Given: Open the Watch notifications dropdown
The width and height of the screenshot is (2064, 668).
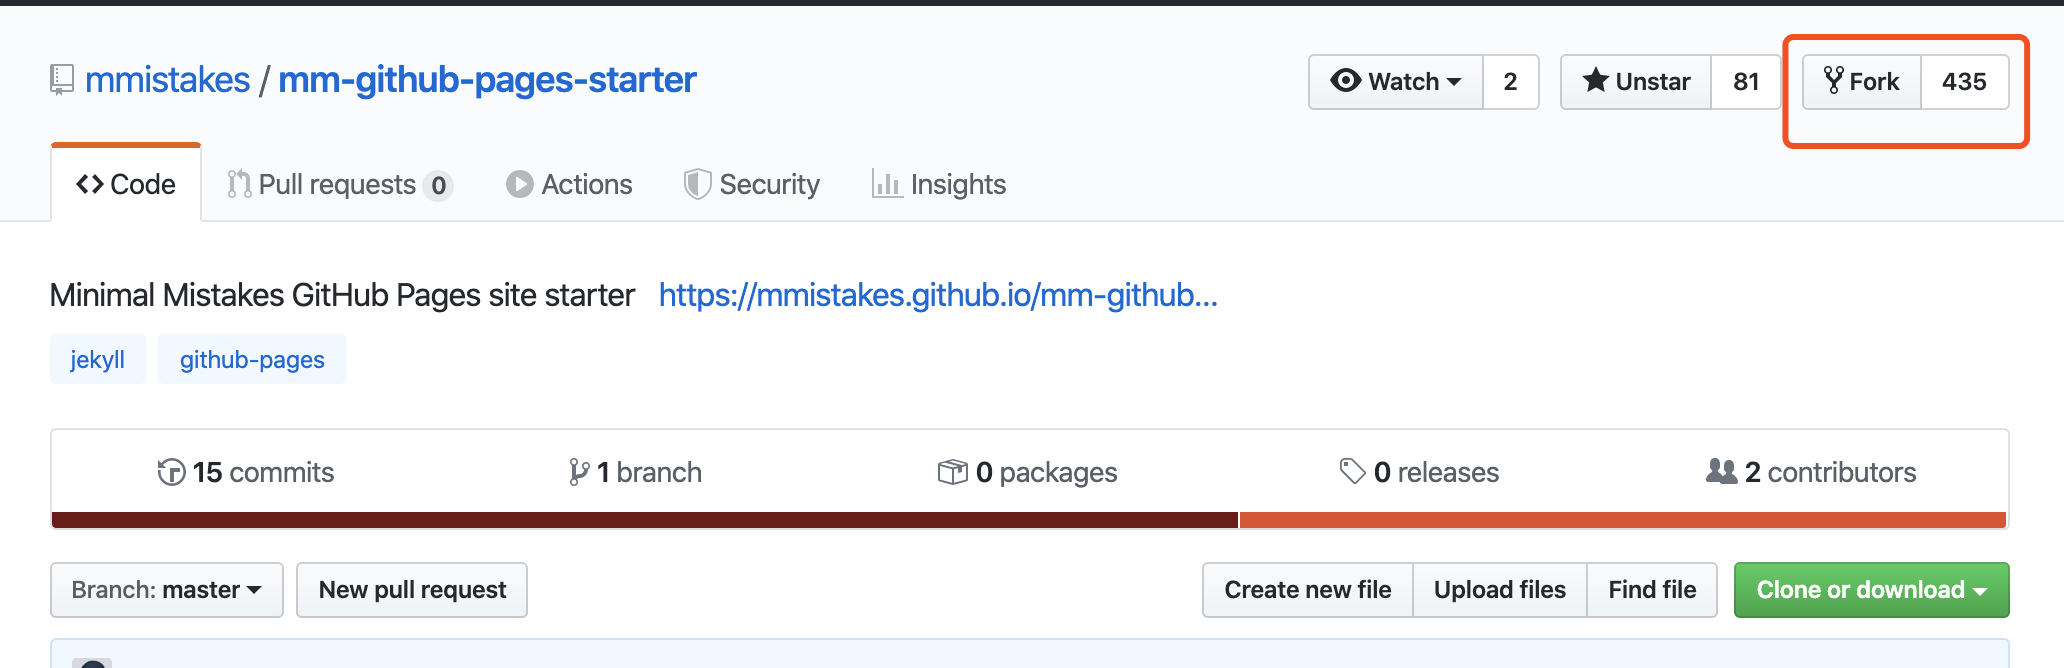Looking at the screenshot, I should coord(1396,82).
